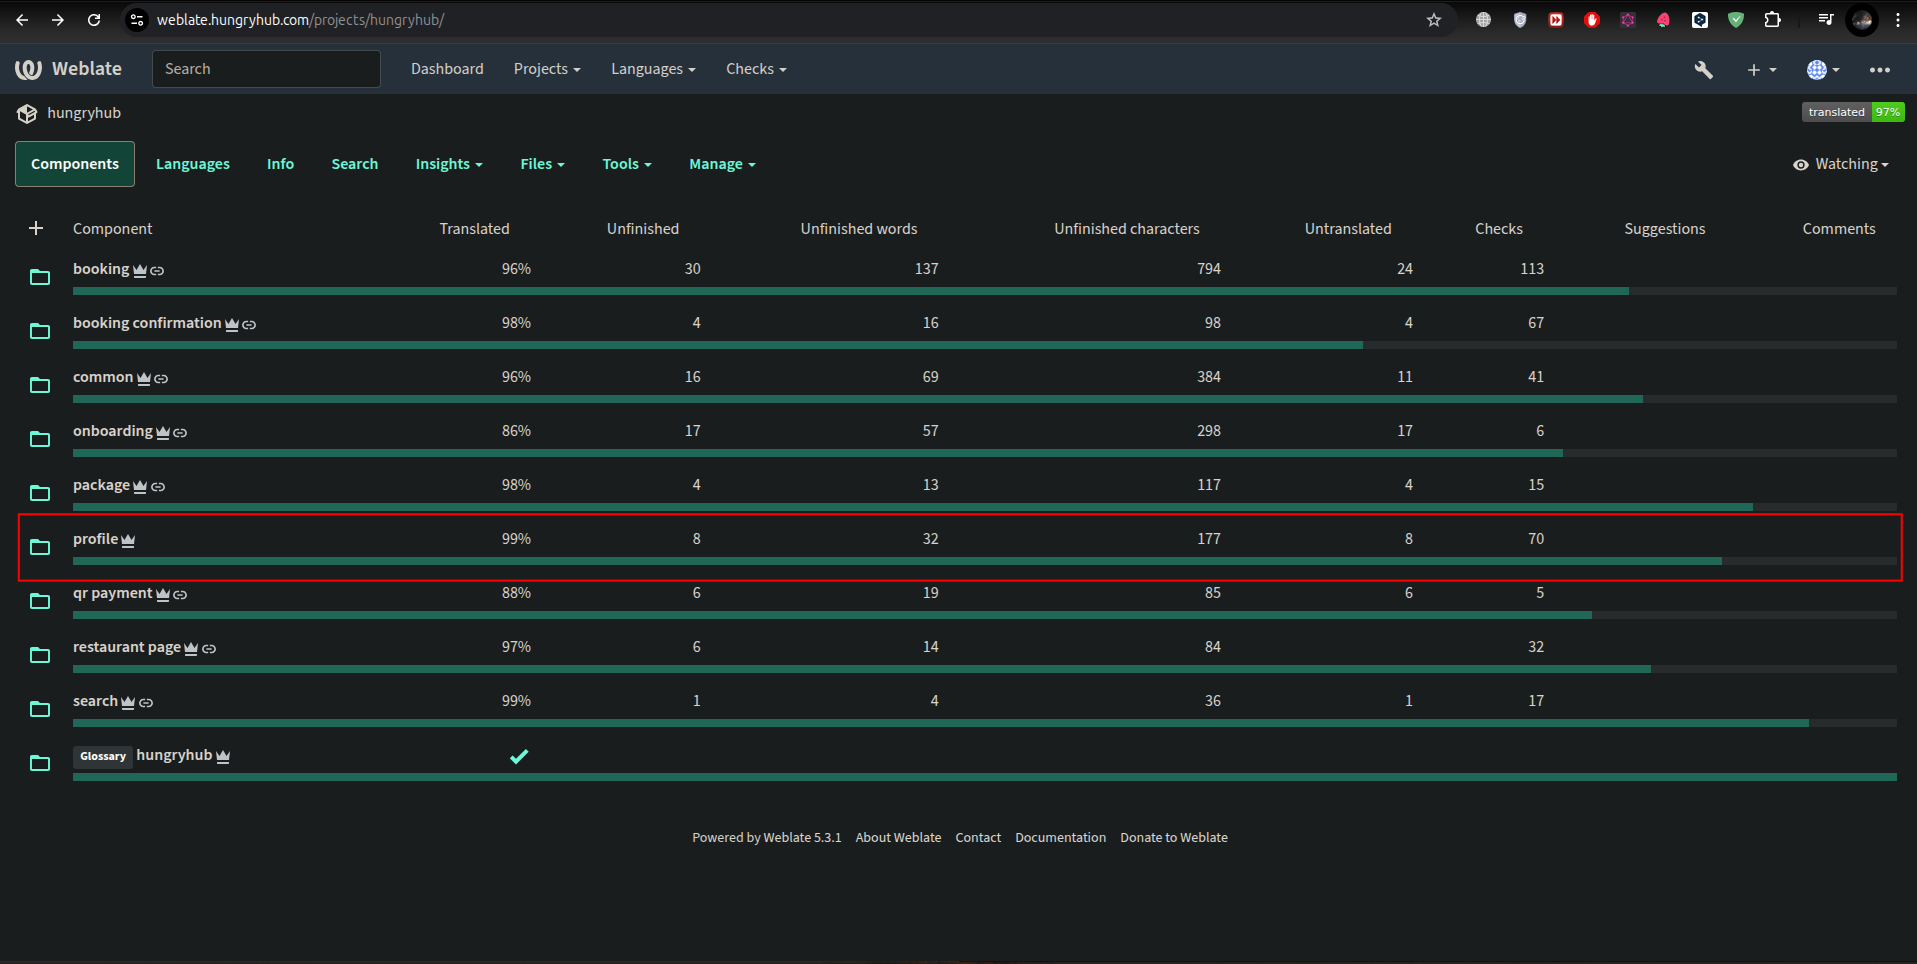Open the Documentation footer link
Screen dimensions: 1917x964
[x=1060, y=838]
